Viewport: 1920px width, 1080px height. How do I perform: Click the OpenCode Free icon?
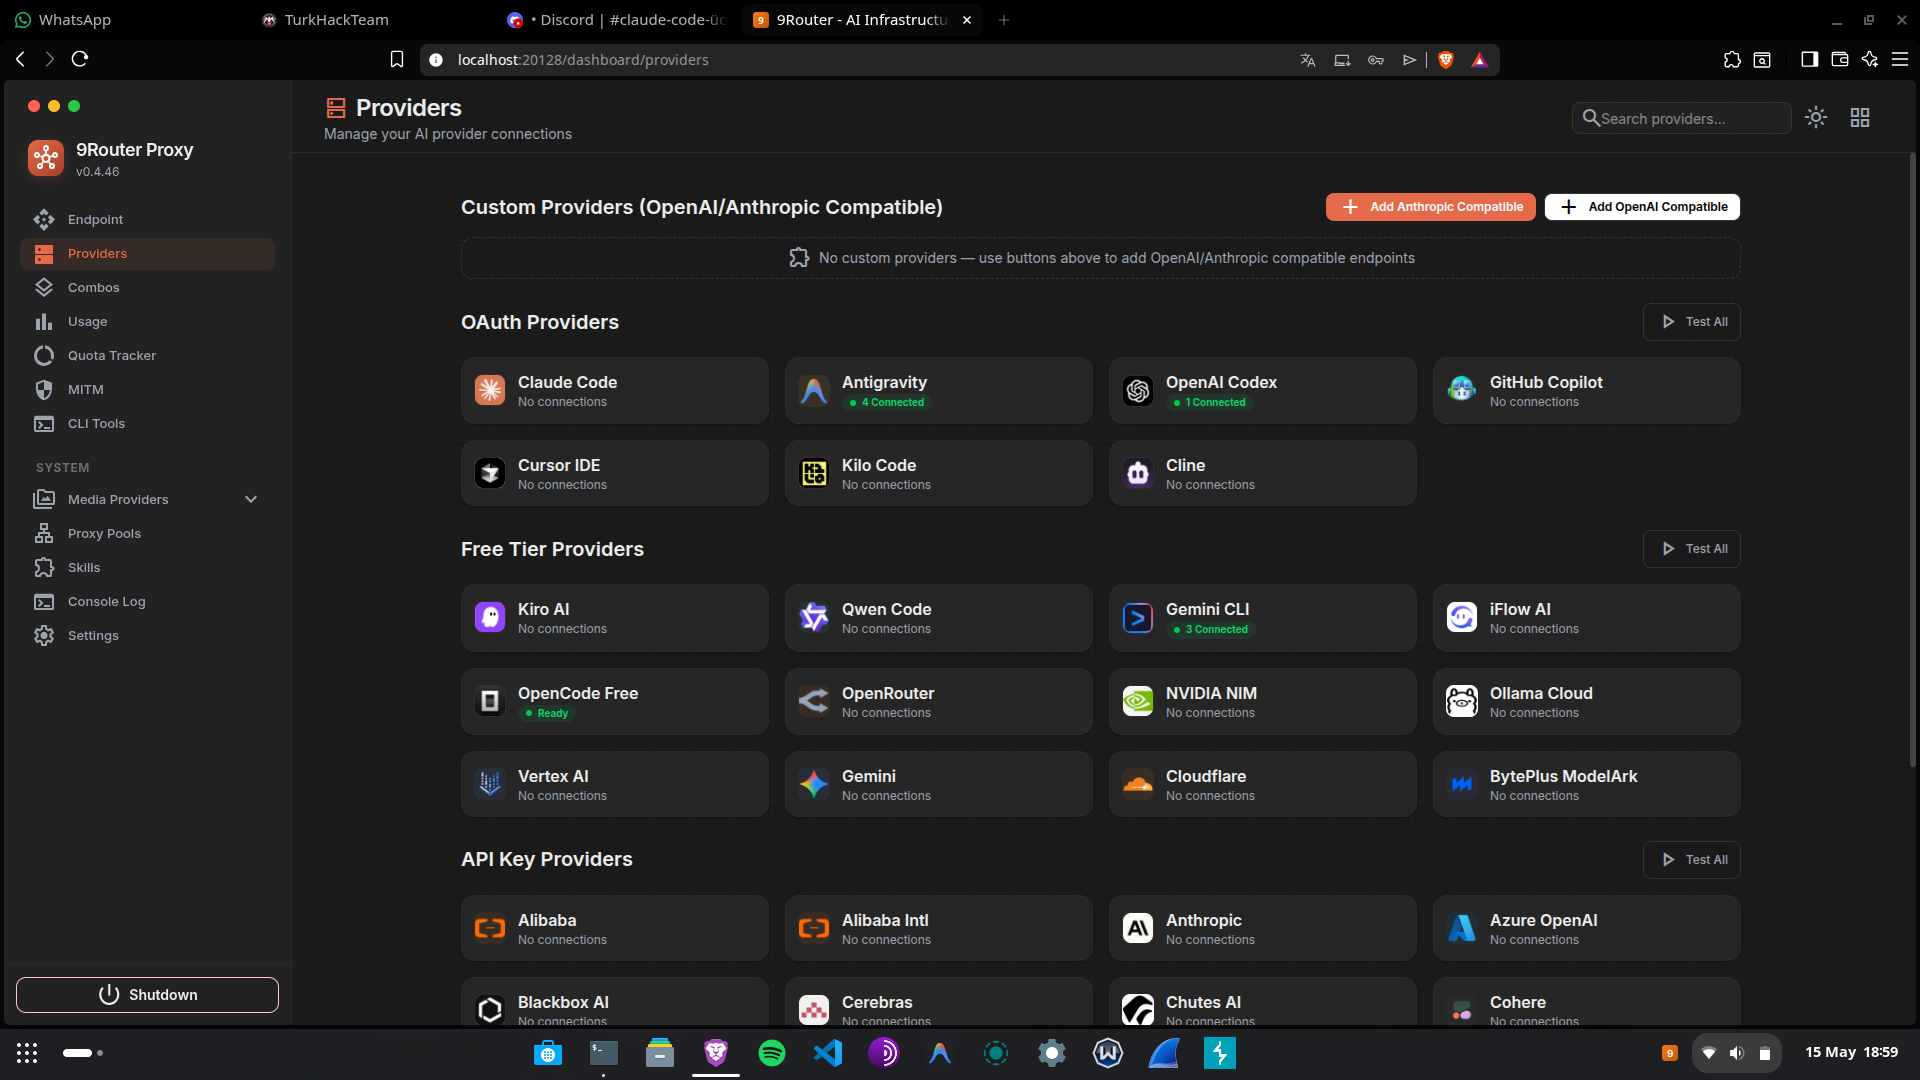pos(490,701)
